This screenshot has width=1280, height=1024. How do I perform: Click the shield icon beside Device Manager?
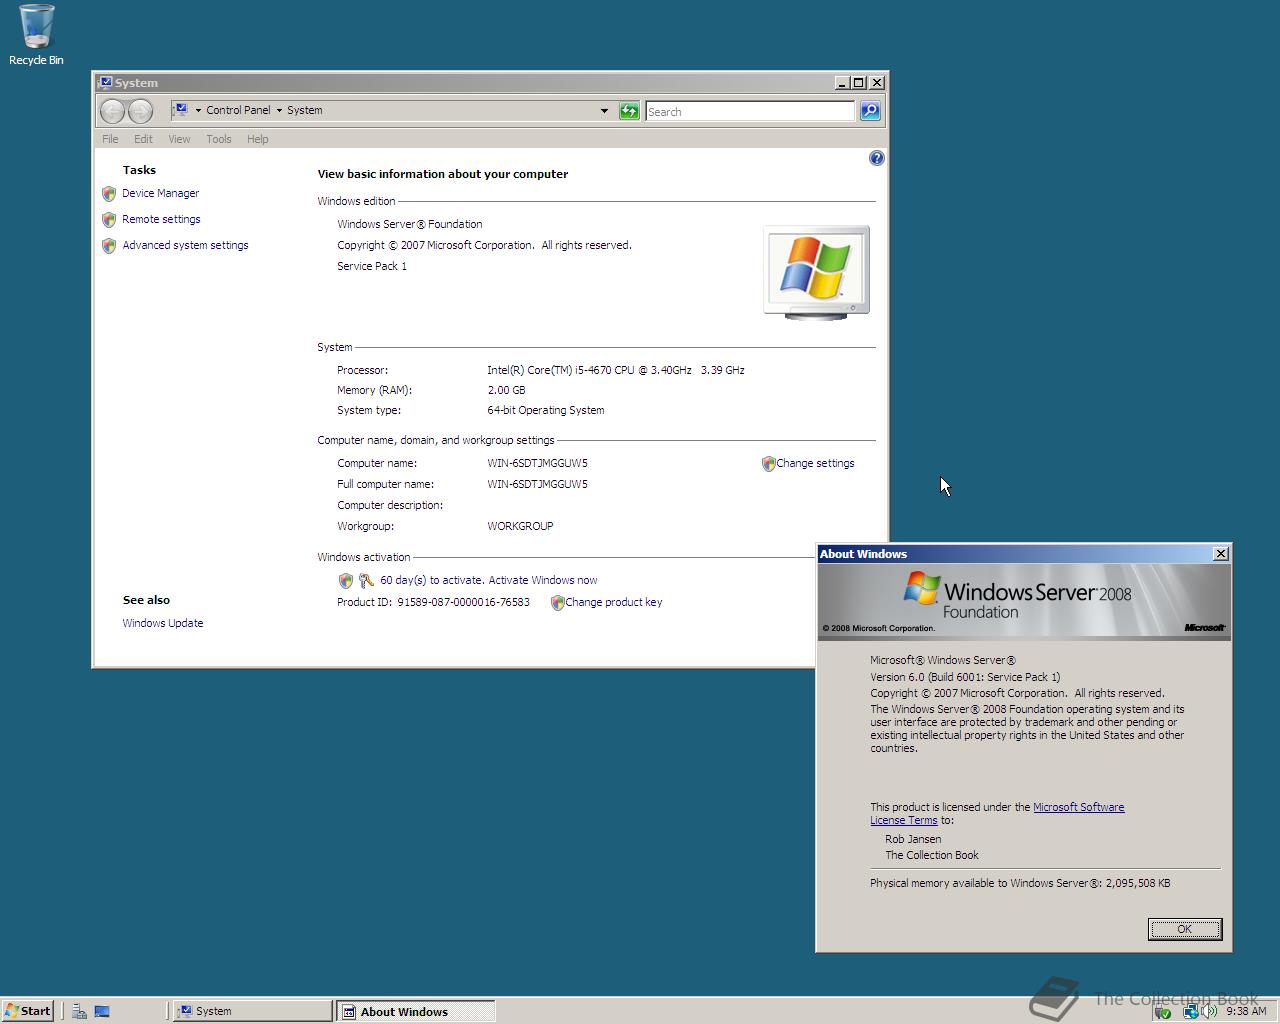click(x=109, y=193)
